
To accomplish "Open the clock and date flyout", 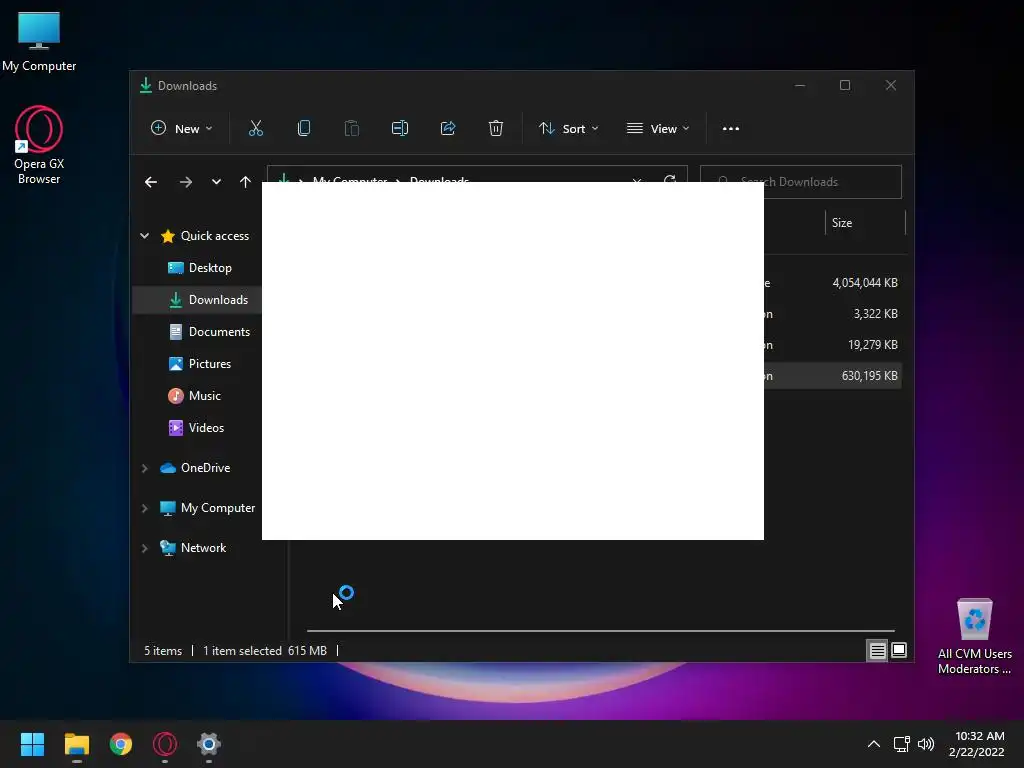I will click(x=977, y=744).
